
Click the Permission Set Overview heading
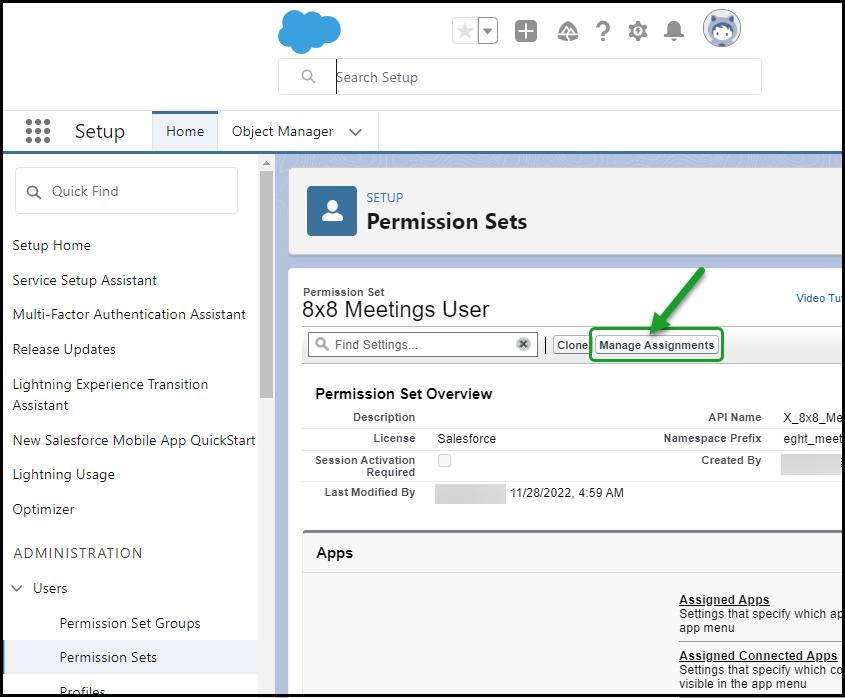click(x=404, y=394)
